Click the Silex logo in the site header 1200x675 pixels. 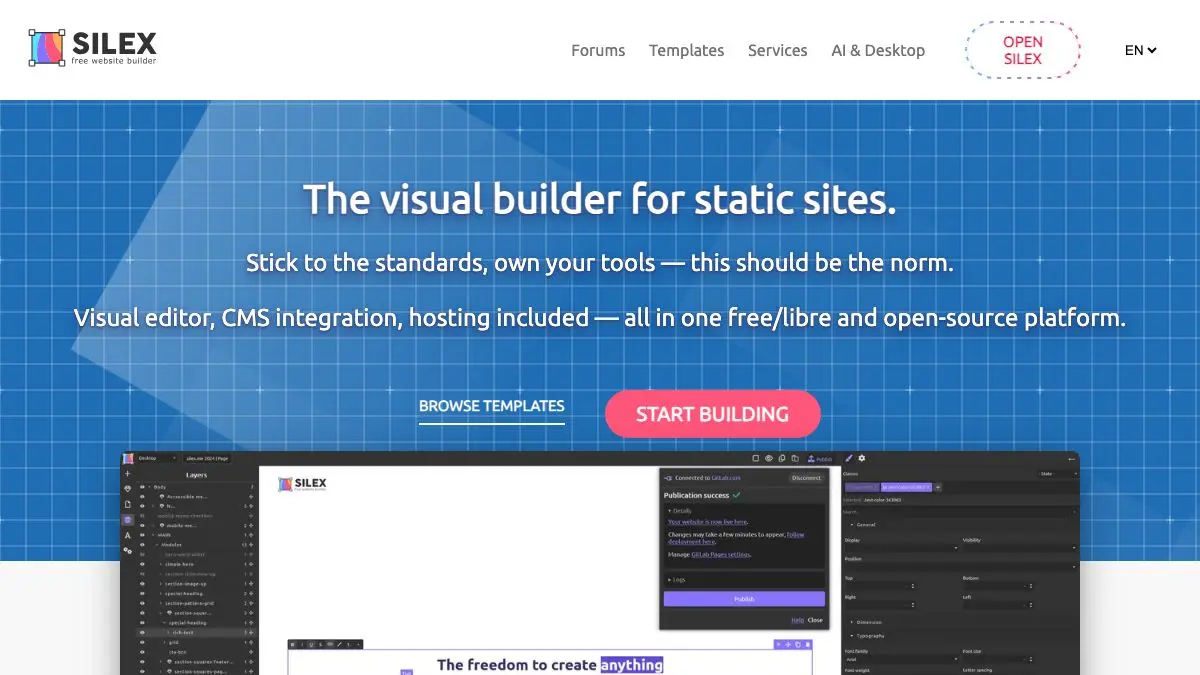[92, 48]
